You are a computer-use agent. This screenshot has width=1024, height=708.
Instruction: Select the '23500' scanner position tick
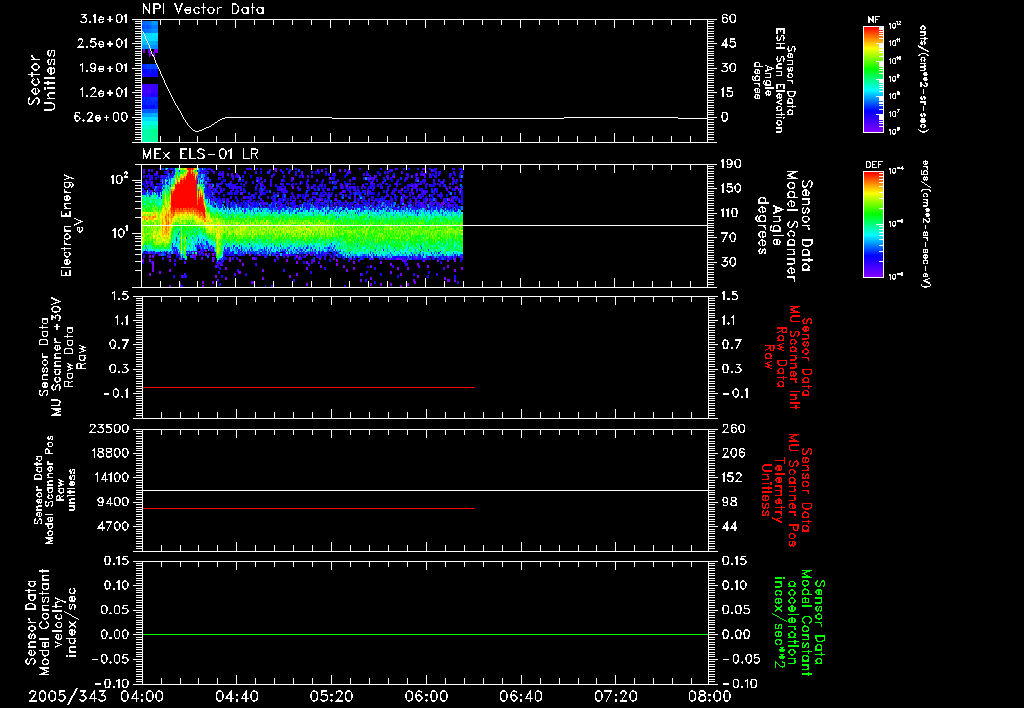click(x=110, y=428)
